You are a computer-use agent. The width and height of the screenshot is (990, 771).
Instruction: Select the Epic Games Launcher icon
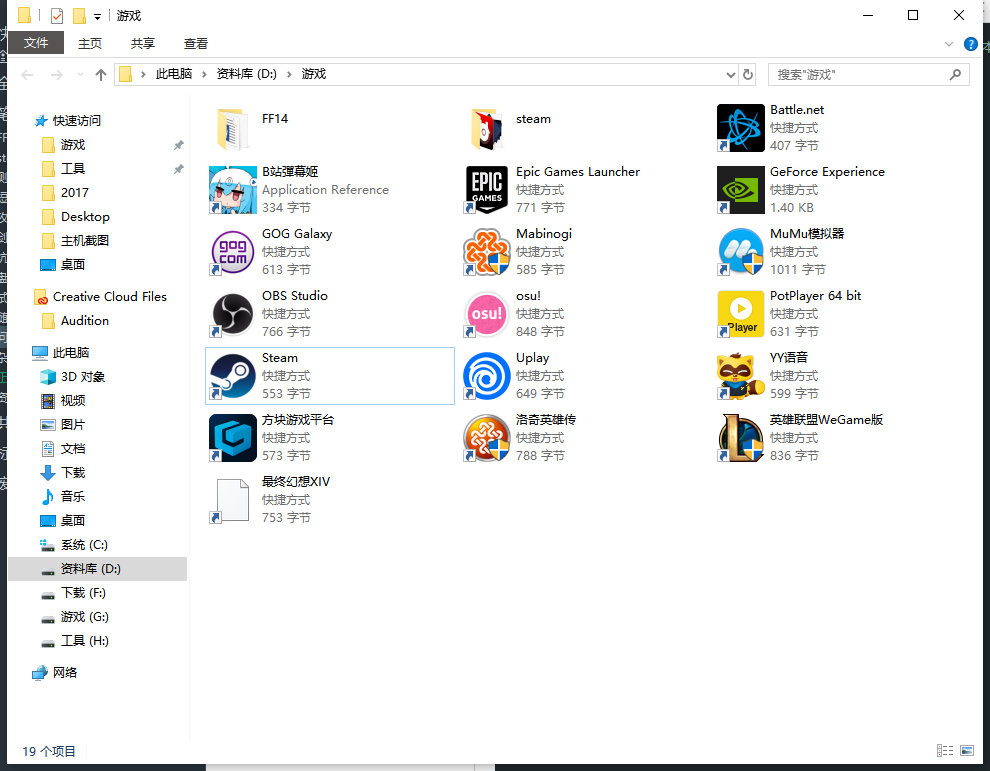487,190
